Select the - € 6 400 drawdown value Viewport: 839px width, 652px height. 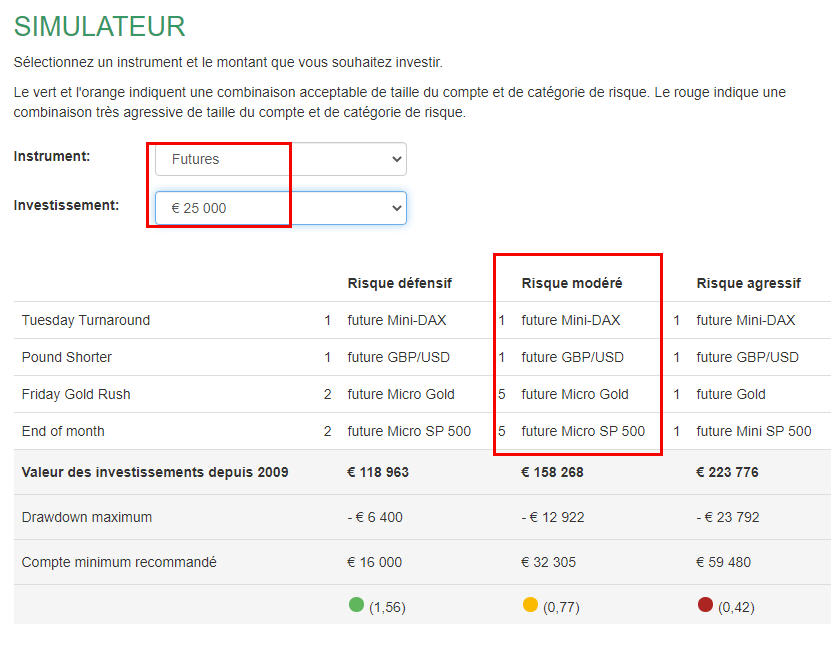point(375,517)
